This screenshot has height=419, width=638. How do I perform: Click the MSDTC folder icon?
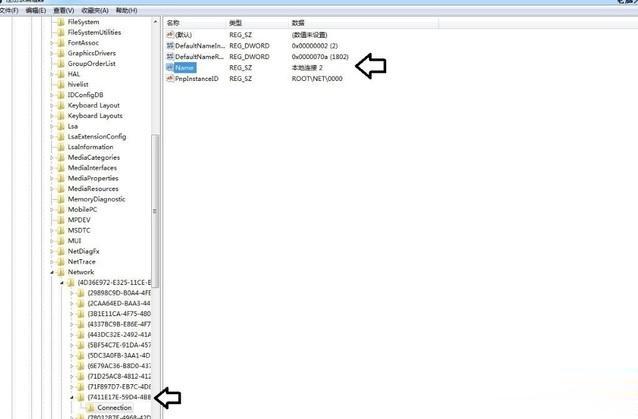pyautogui.click(x=61, y=231)
